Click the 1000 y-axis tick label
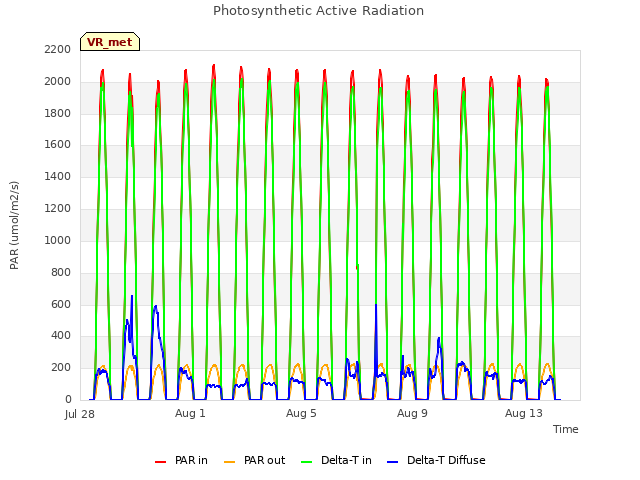 pos(58,240)
